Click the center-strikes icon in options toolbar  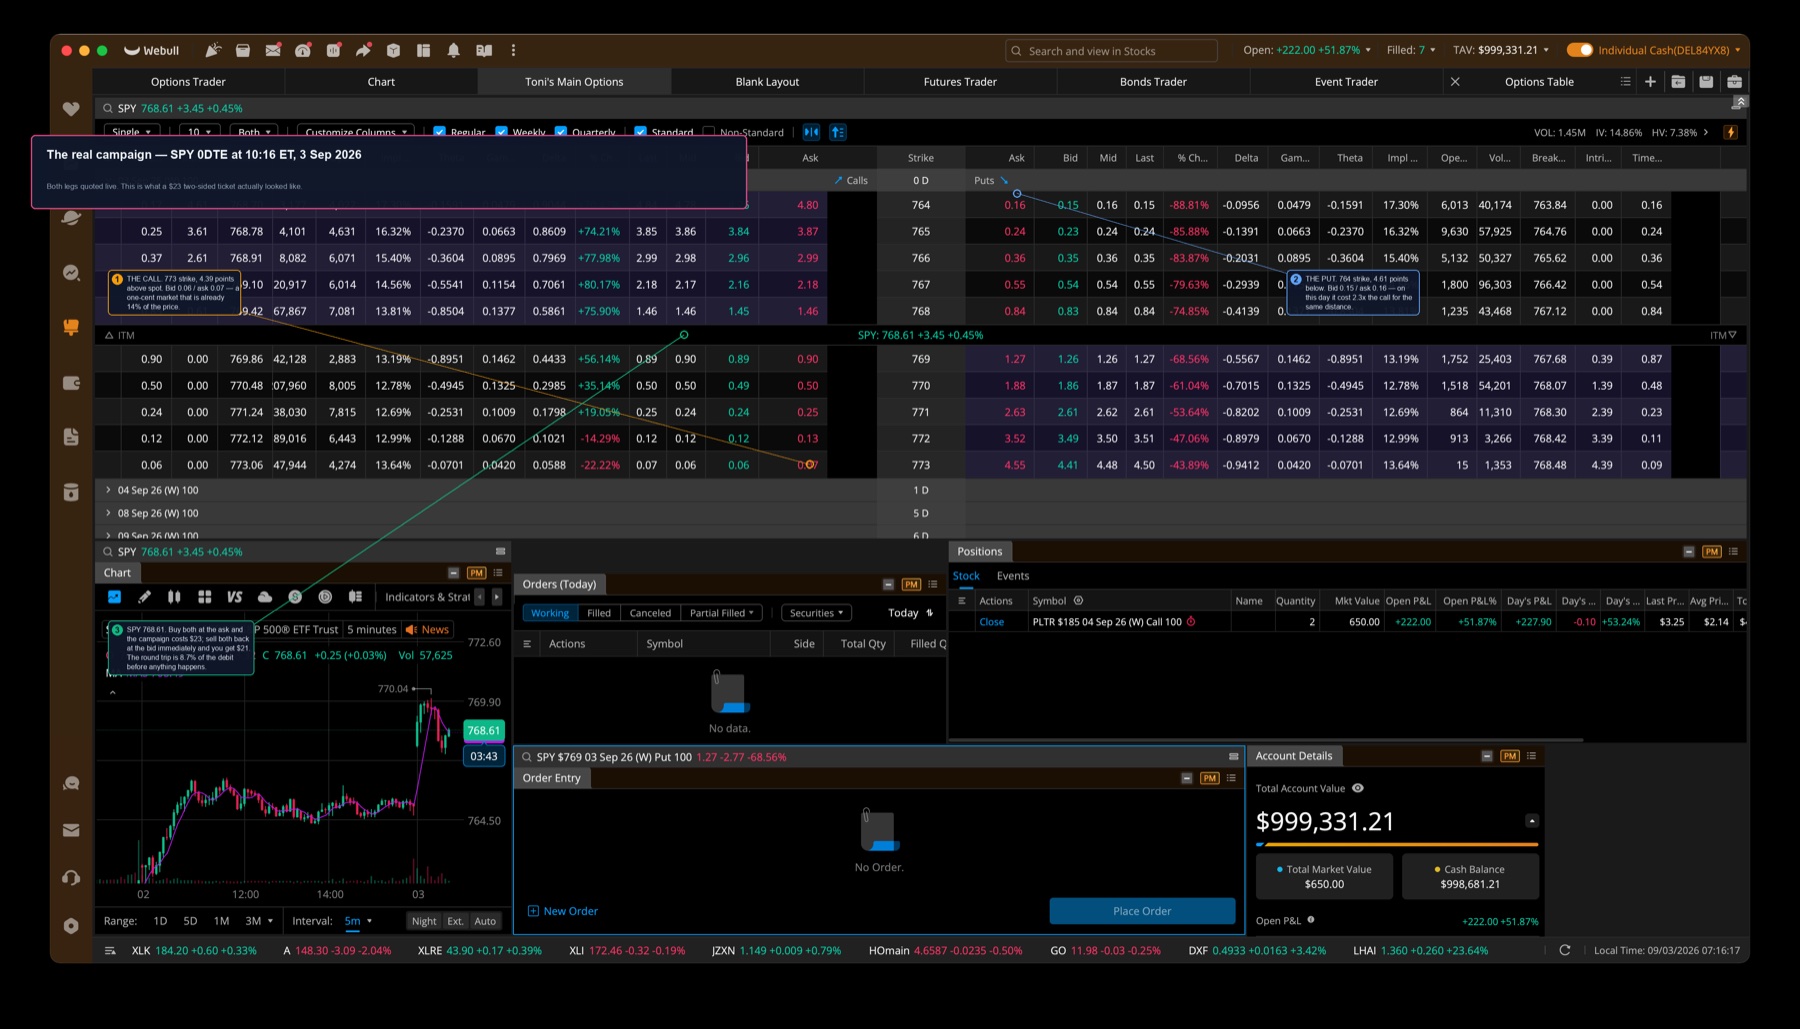(x=811, y=132)
